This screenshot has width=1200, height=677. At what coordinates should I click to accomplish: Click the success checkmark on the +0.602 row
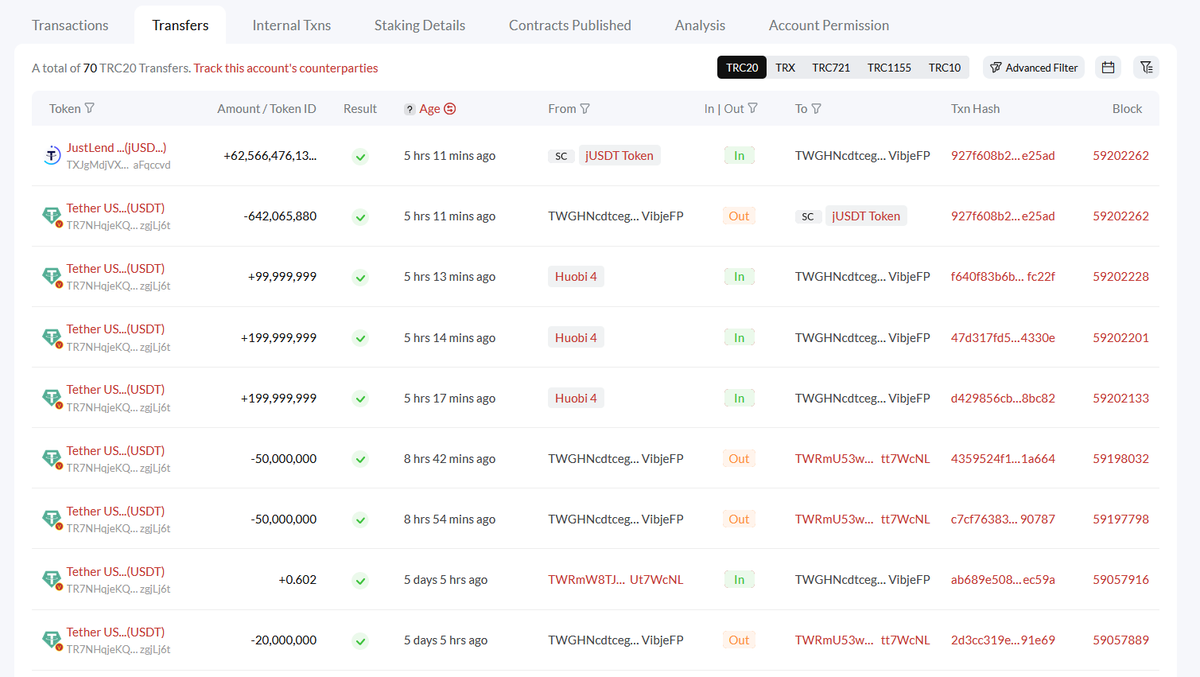point(360,580)
